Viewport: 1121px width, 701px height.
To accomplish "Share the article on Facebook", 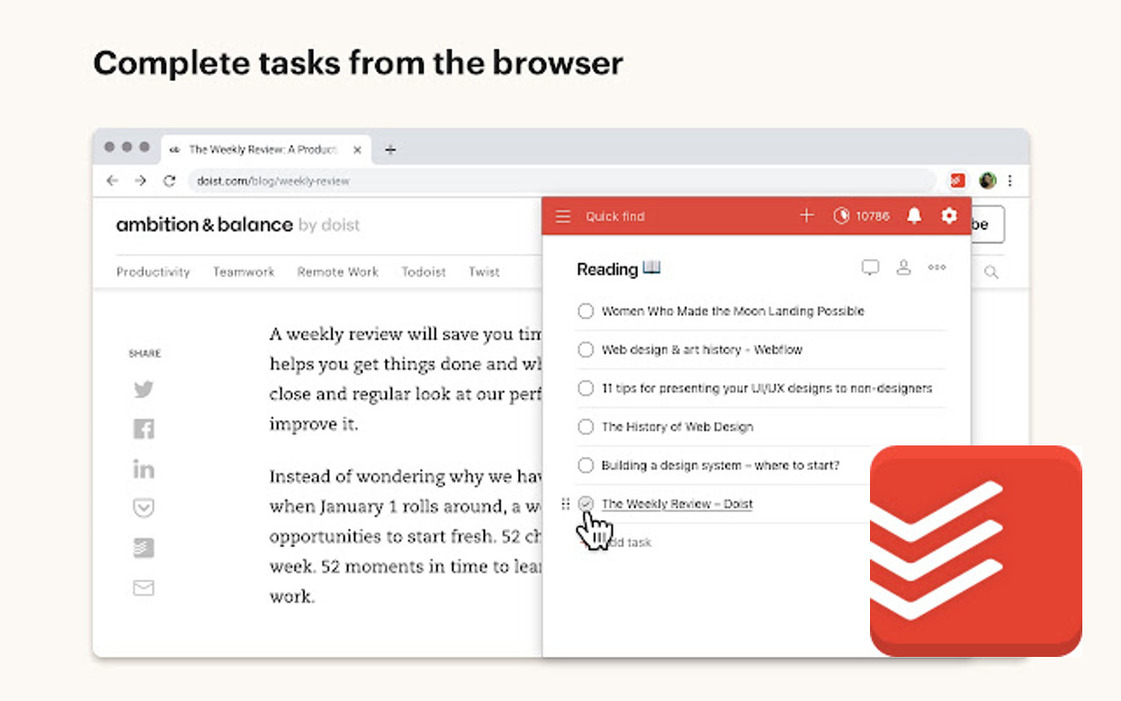I will point(144,429).
